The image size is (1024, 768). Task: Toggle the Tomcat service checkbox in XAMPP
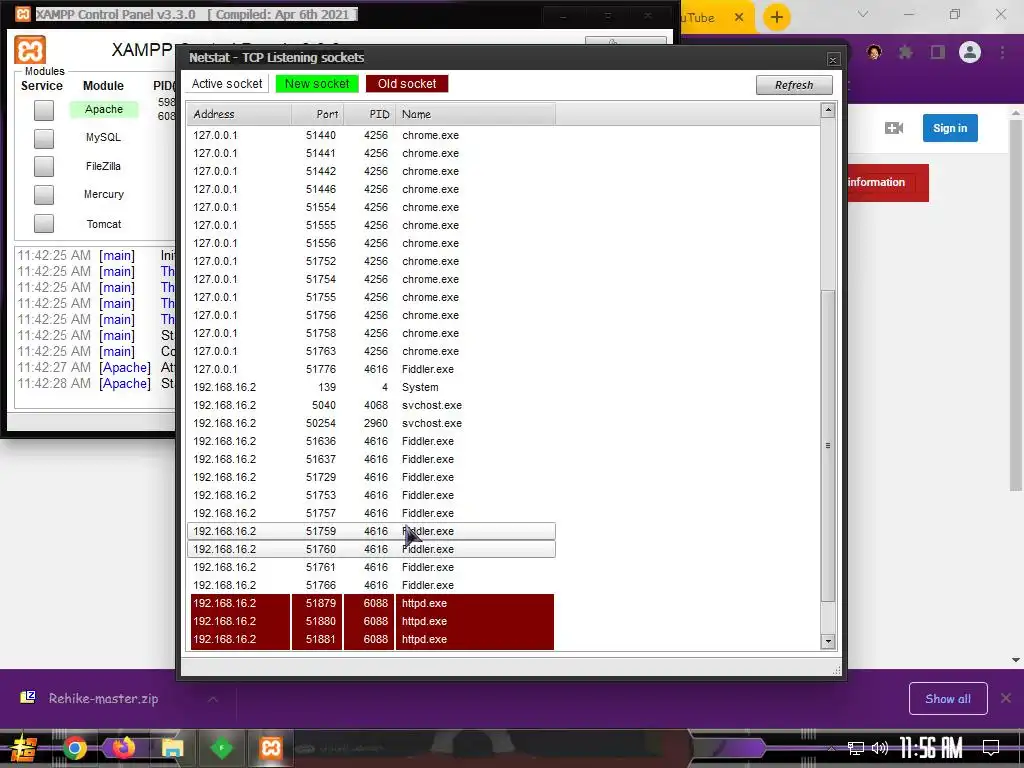pos(44,223)
